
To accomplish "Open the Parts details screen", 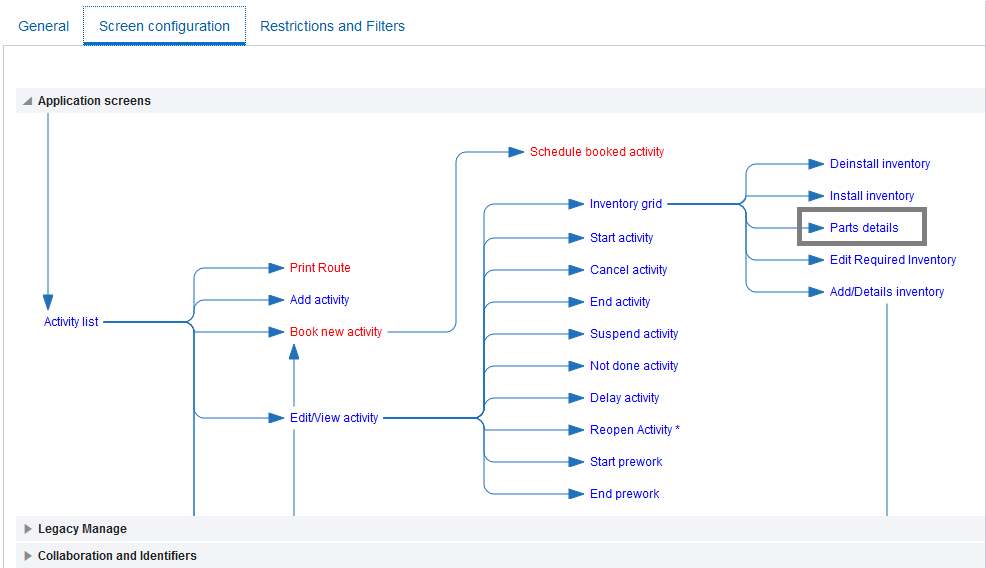I will pyautogui.click(x=864, y=228).
